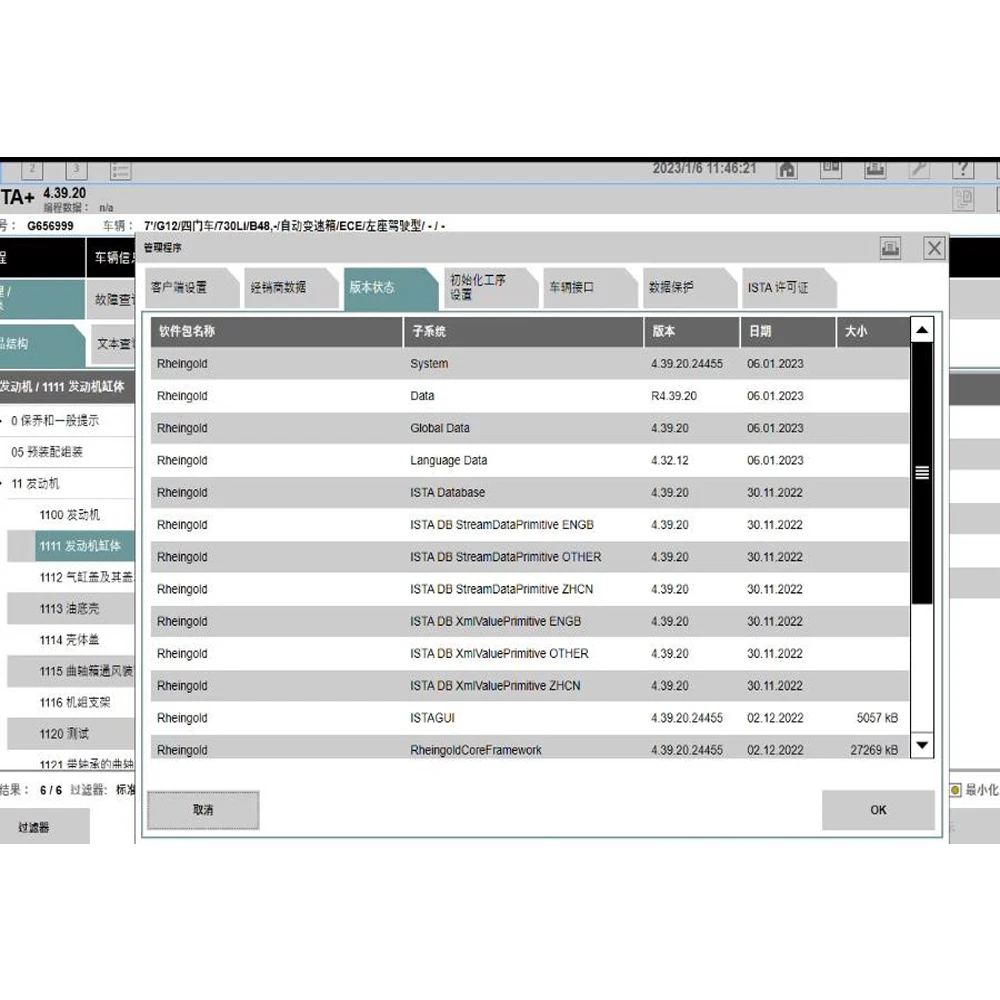Select ISTA DB XmlValuePrimitive ENGB row
This screenshot has height=1000, width=1000.
[530, 621]
